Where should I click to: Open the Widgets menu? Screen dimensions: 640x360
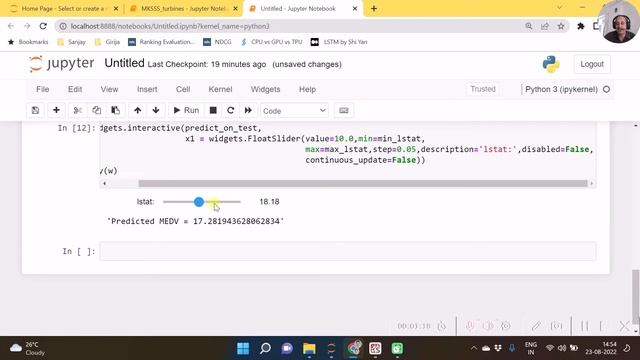click(x=265, y=89)
